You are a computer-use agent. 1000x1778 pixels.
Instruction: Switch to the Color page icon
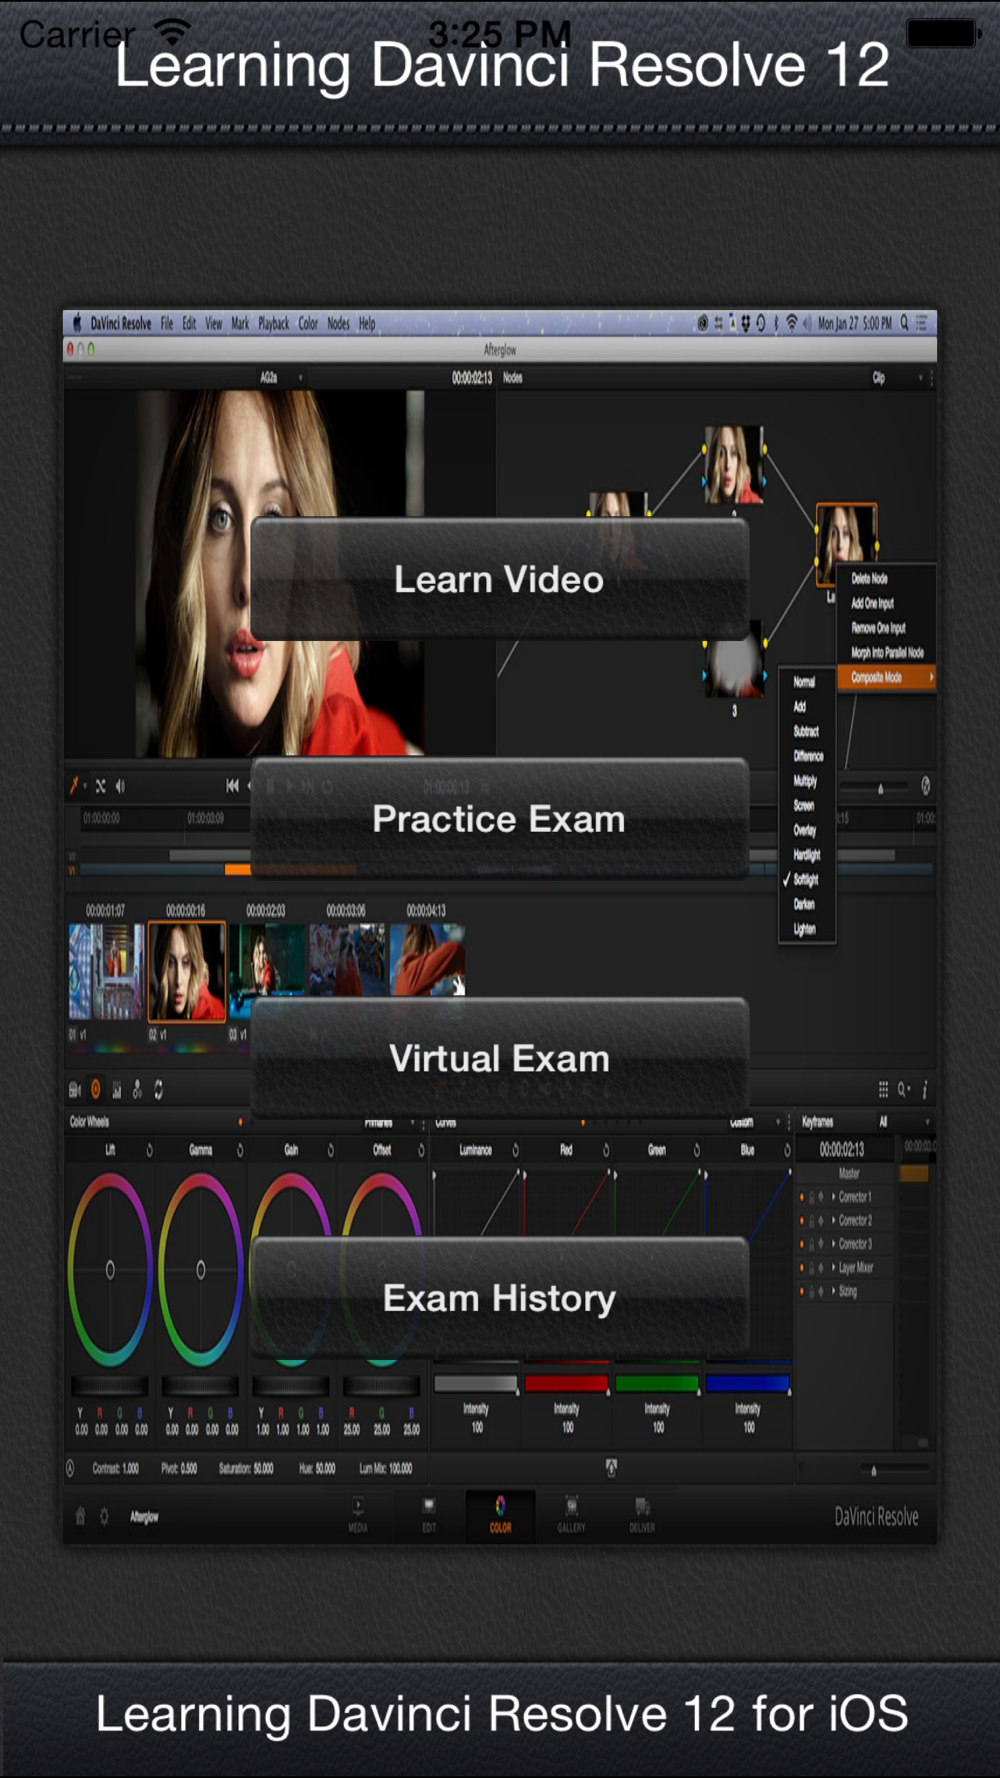point(500,1513)
